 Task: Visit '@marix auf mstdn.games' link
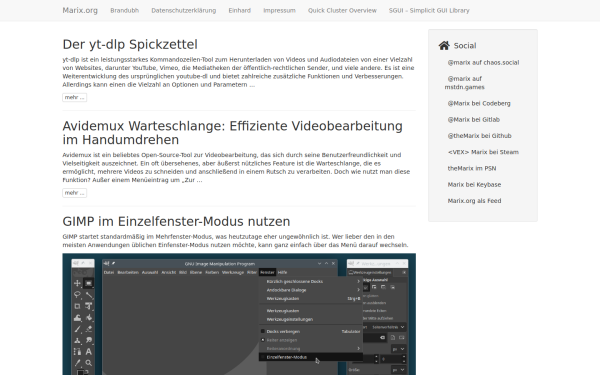point(465,83)
